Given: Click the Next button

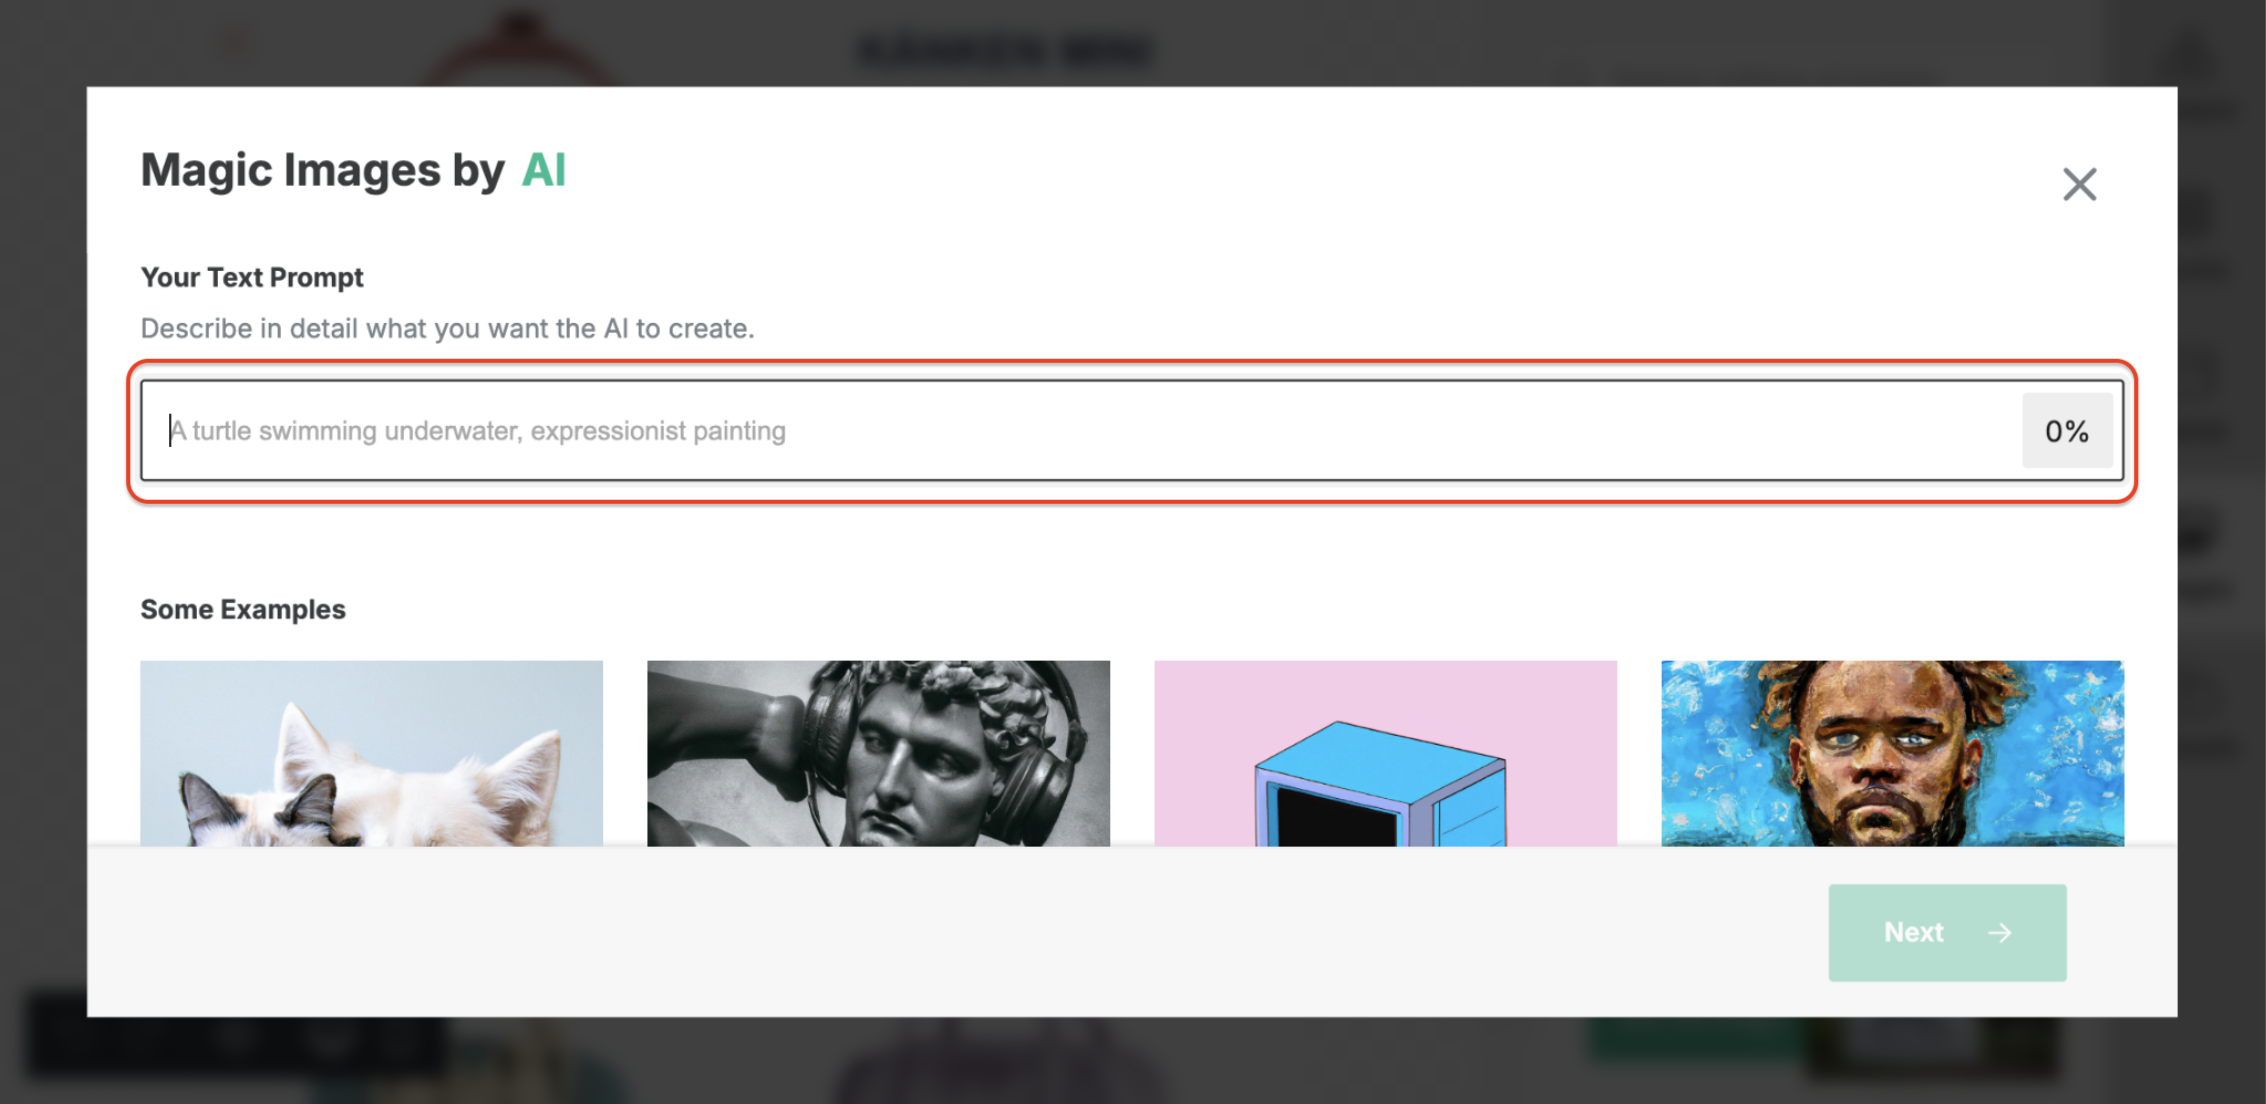Looking at the screenshot, I should [1947, 932].
